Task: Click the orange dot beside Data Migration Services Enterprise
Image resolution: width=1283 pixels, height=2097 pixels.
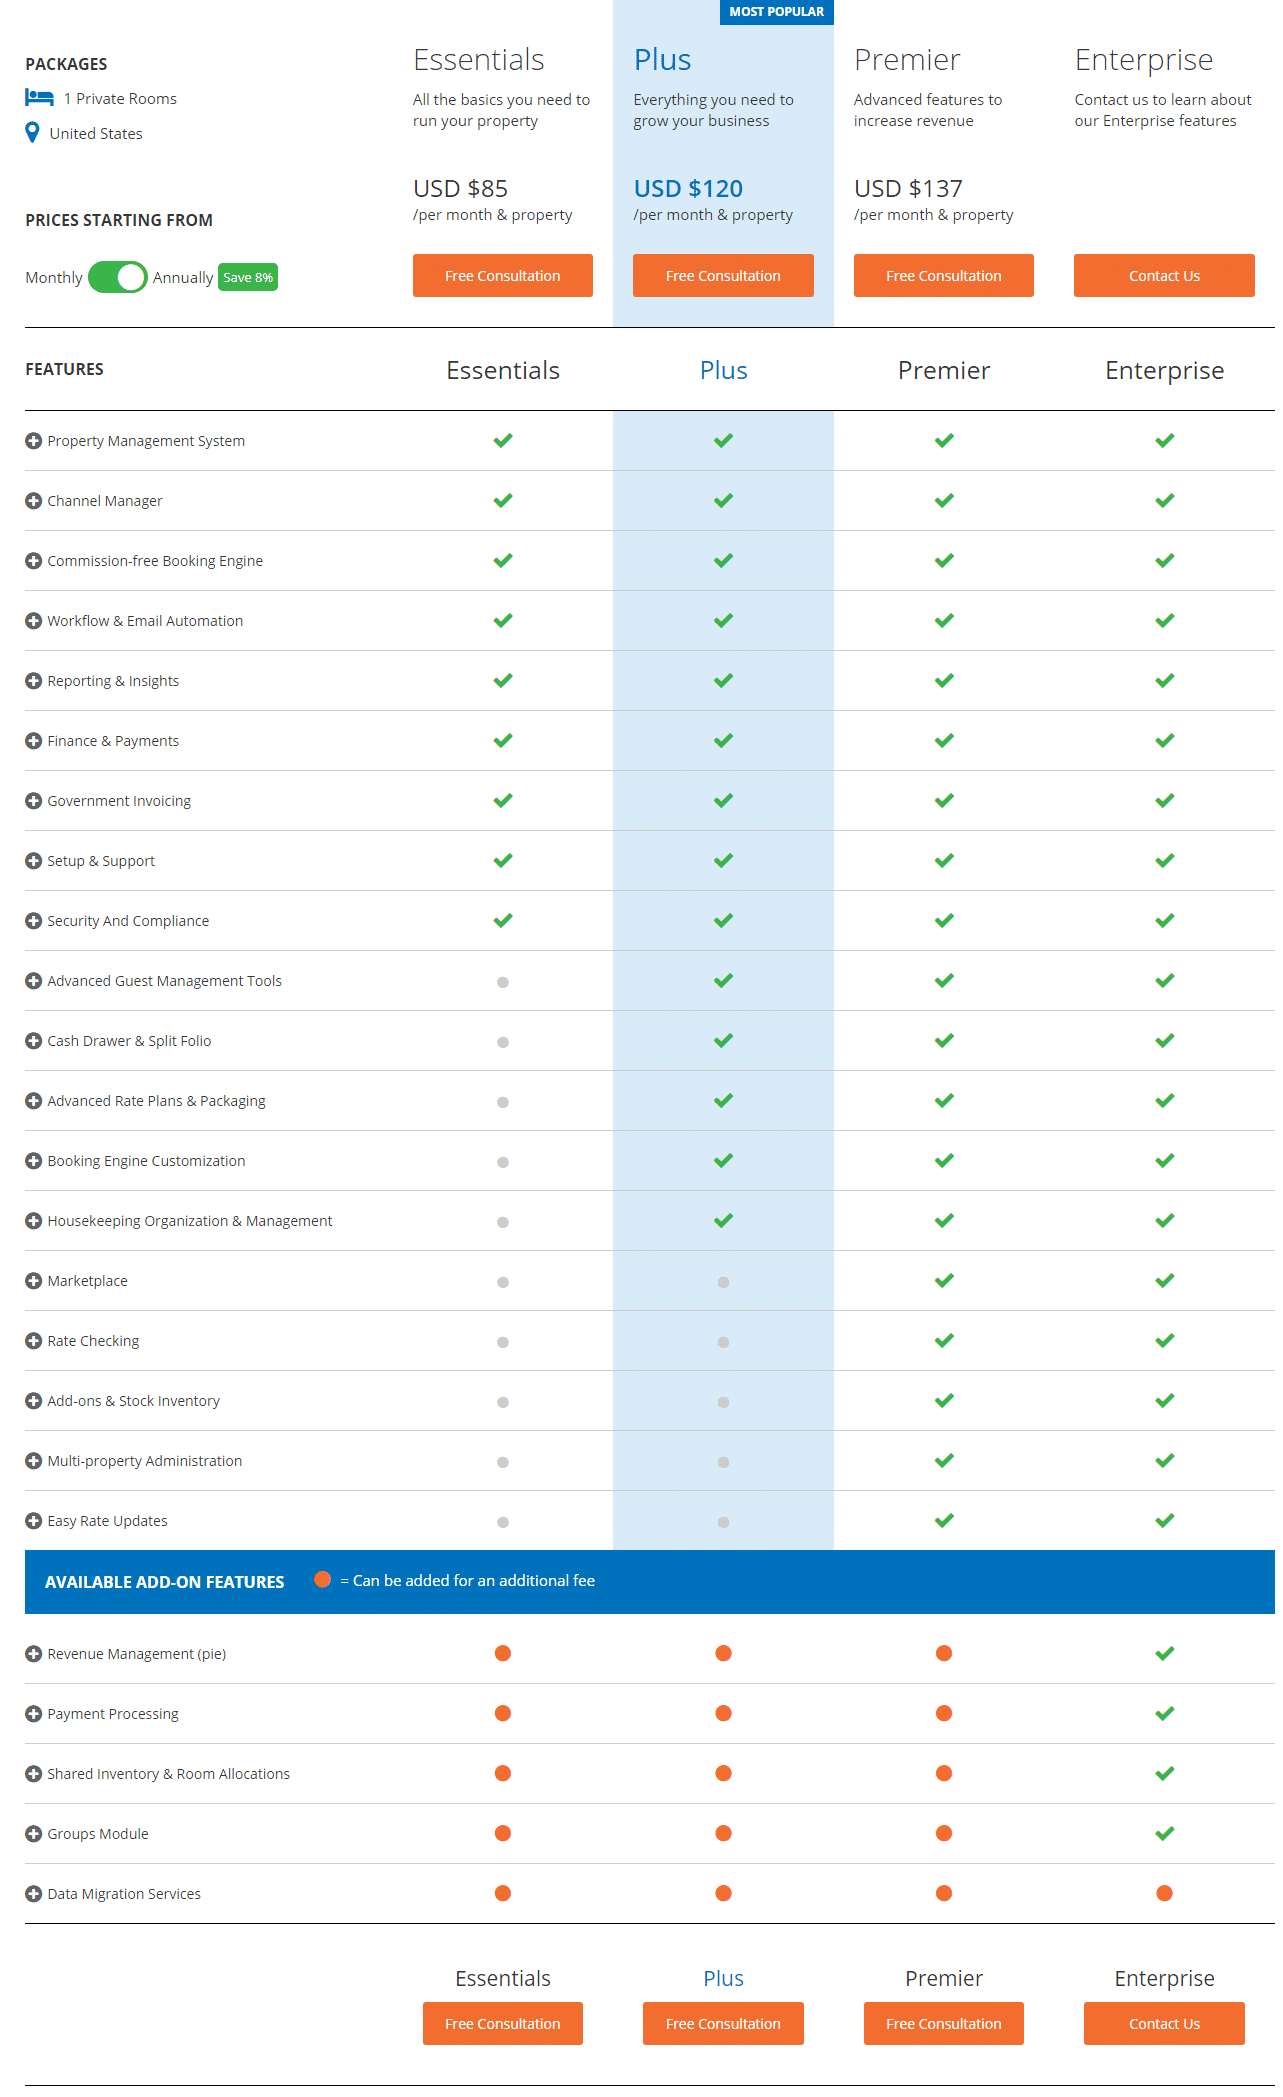Action: click(1163, 1893)
